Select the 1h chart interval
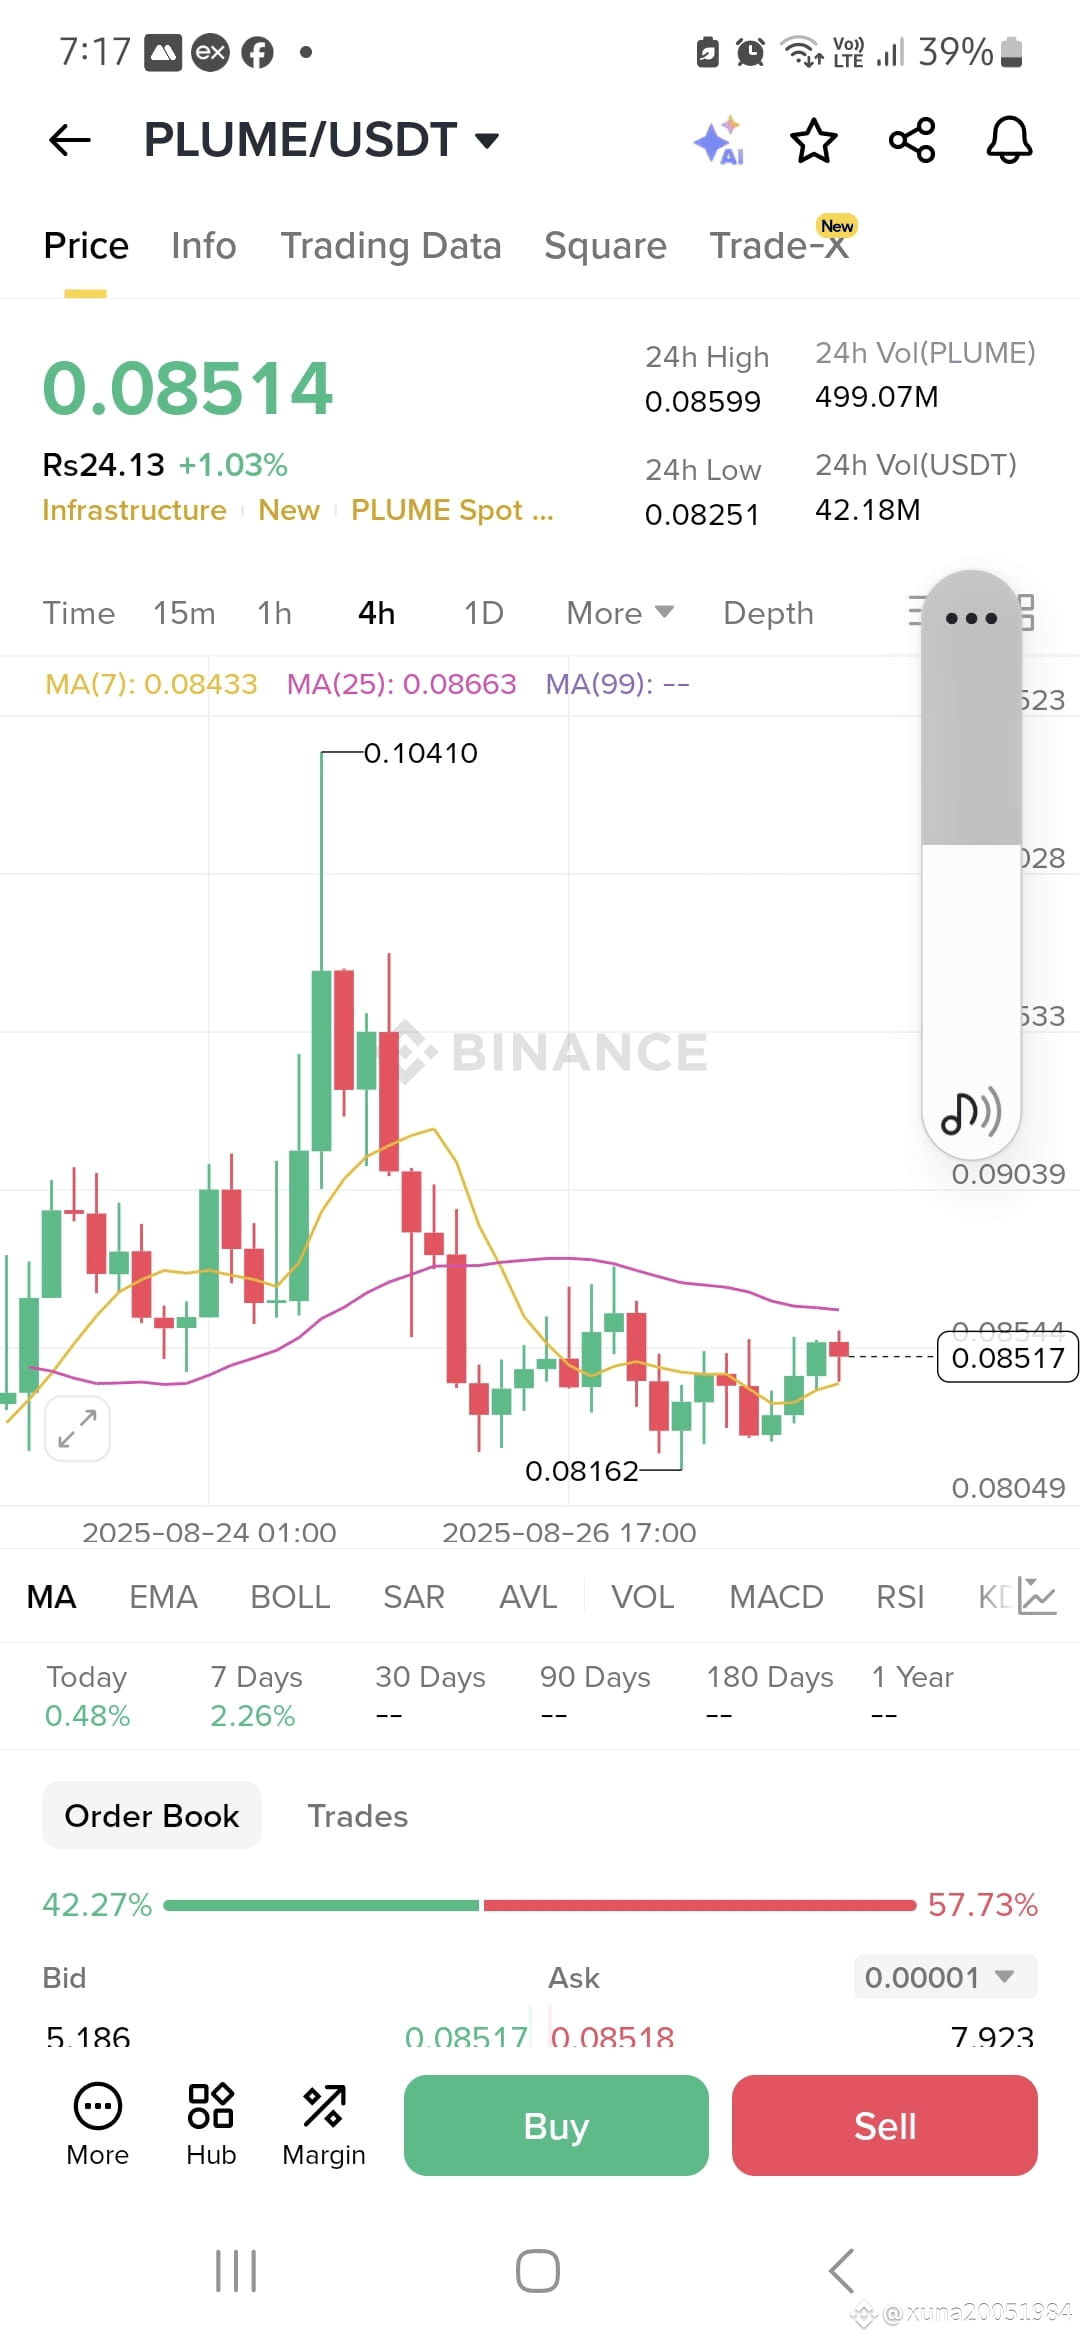 tap(275, 613)
